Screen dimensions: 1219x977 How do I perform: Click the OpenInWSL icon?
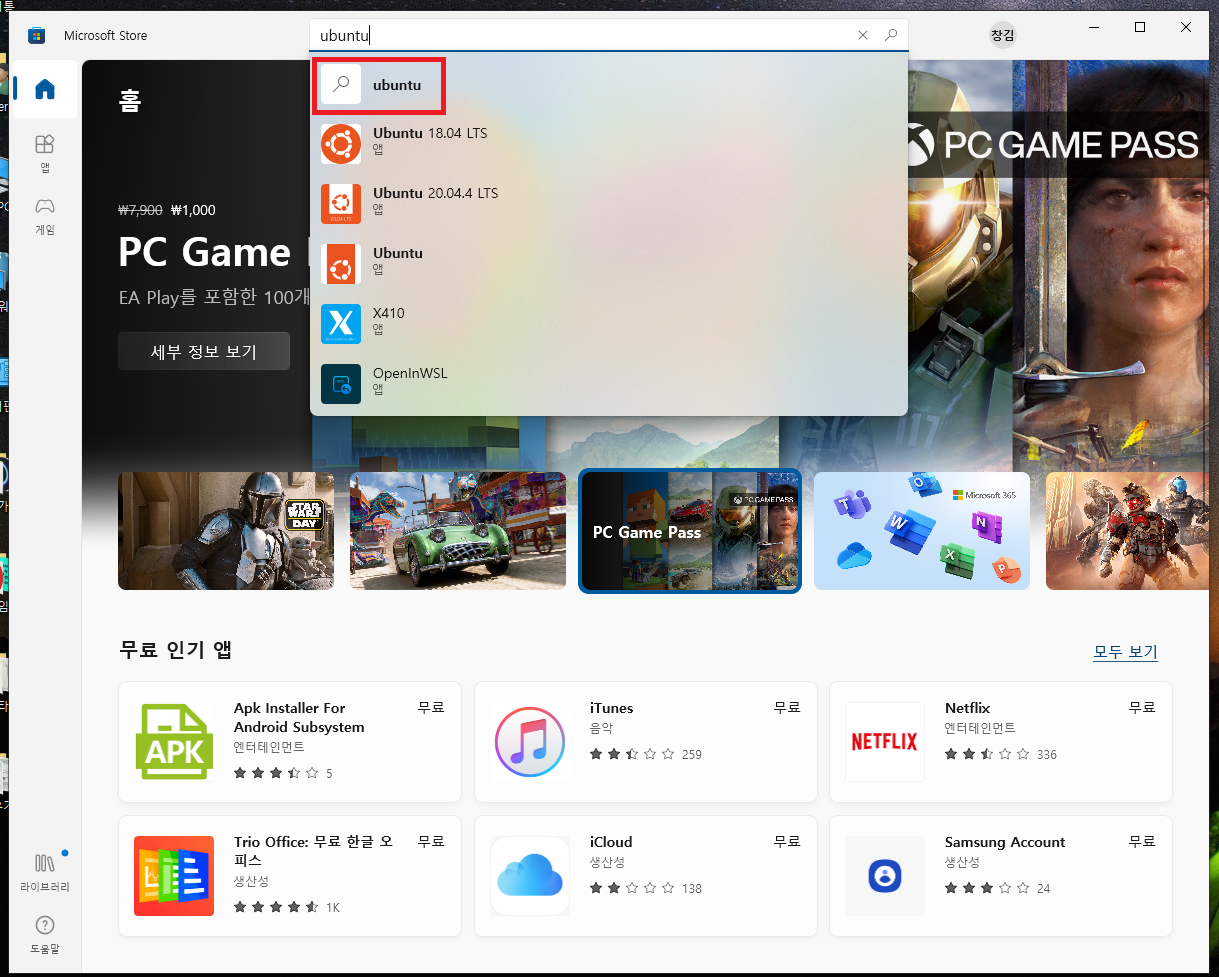[341, 384]
